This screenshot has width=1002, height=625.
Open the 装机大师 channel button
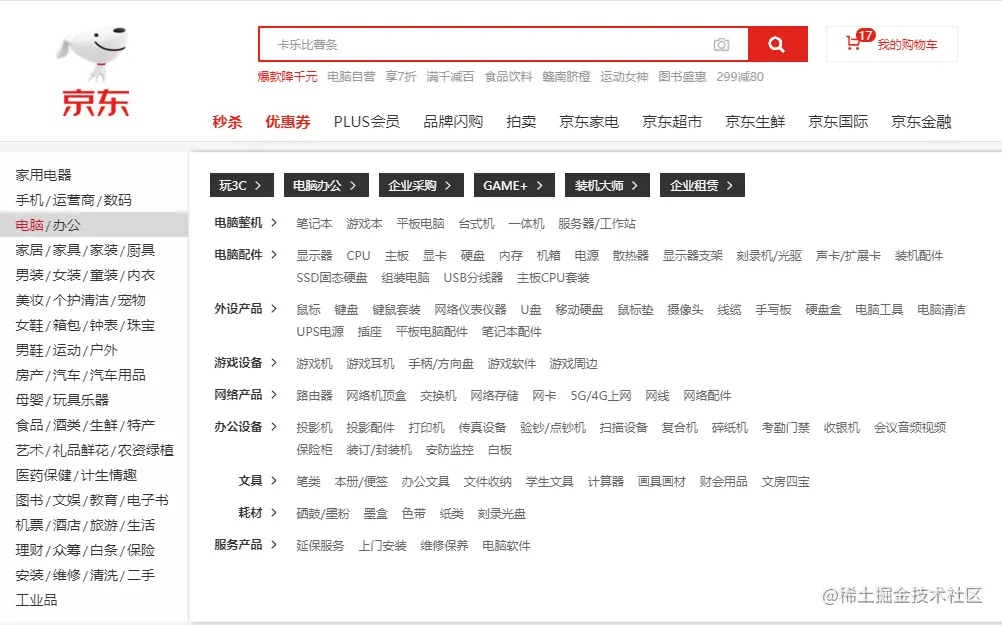(607, 185)
